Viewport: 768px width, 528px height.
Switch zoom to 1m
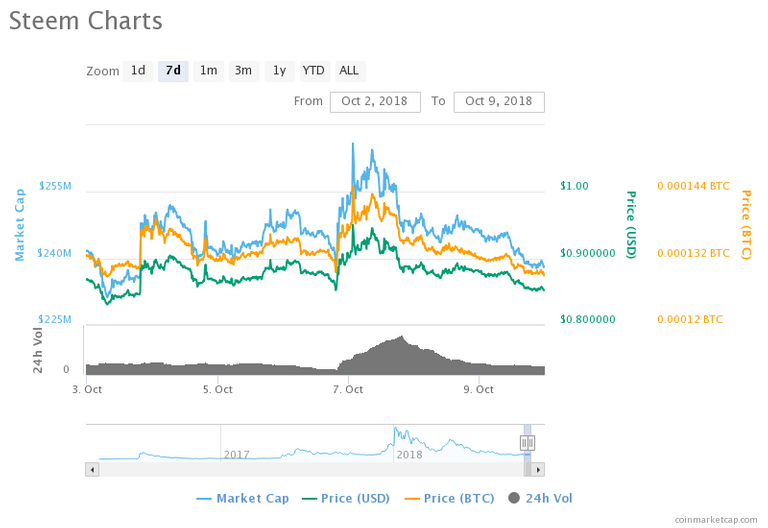[209, 71]
